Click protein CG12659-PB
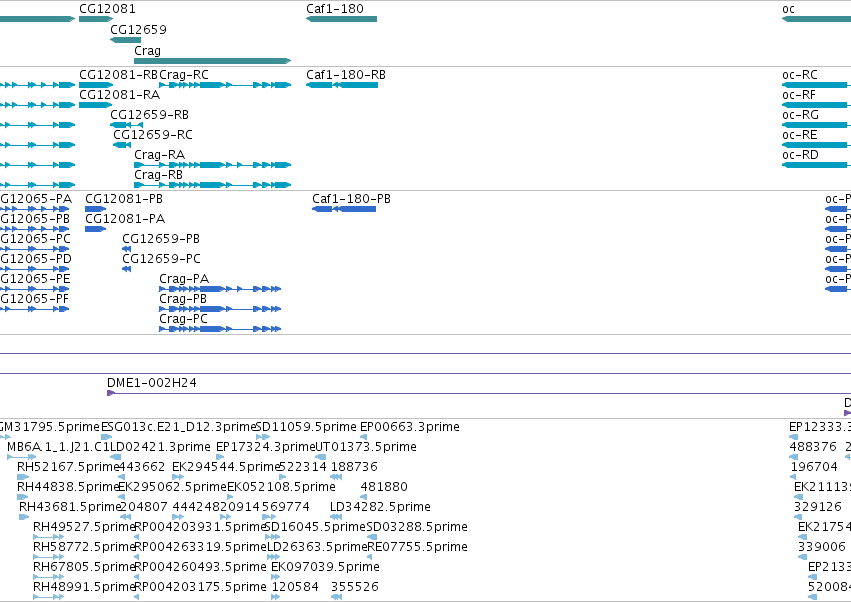Screen dimensions: 851x602 click(x=126, y=249)
